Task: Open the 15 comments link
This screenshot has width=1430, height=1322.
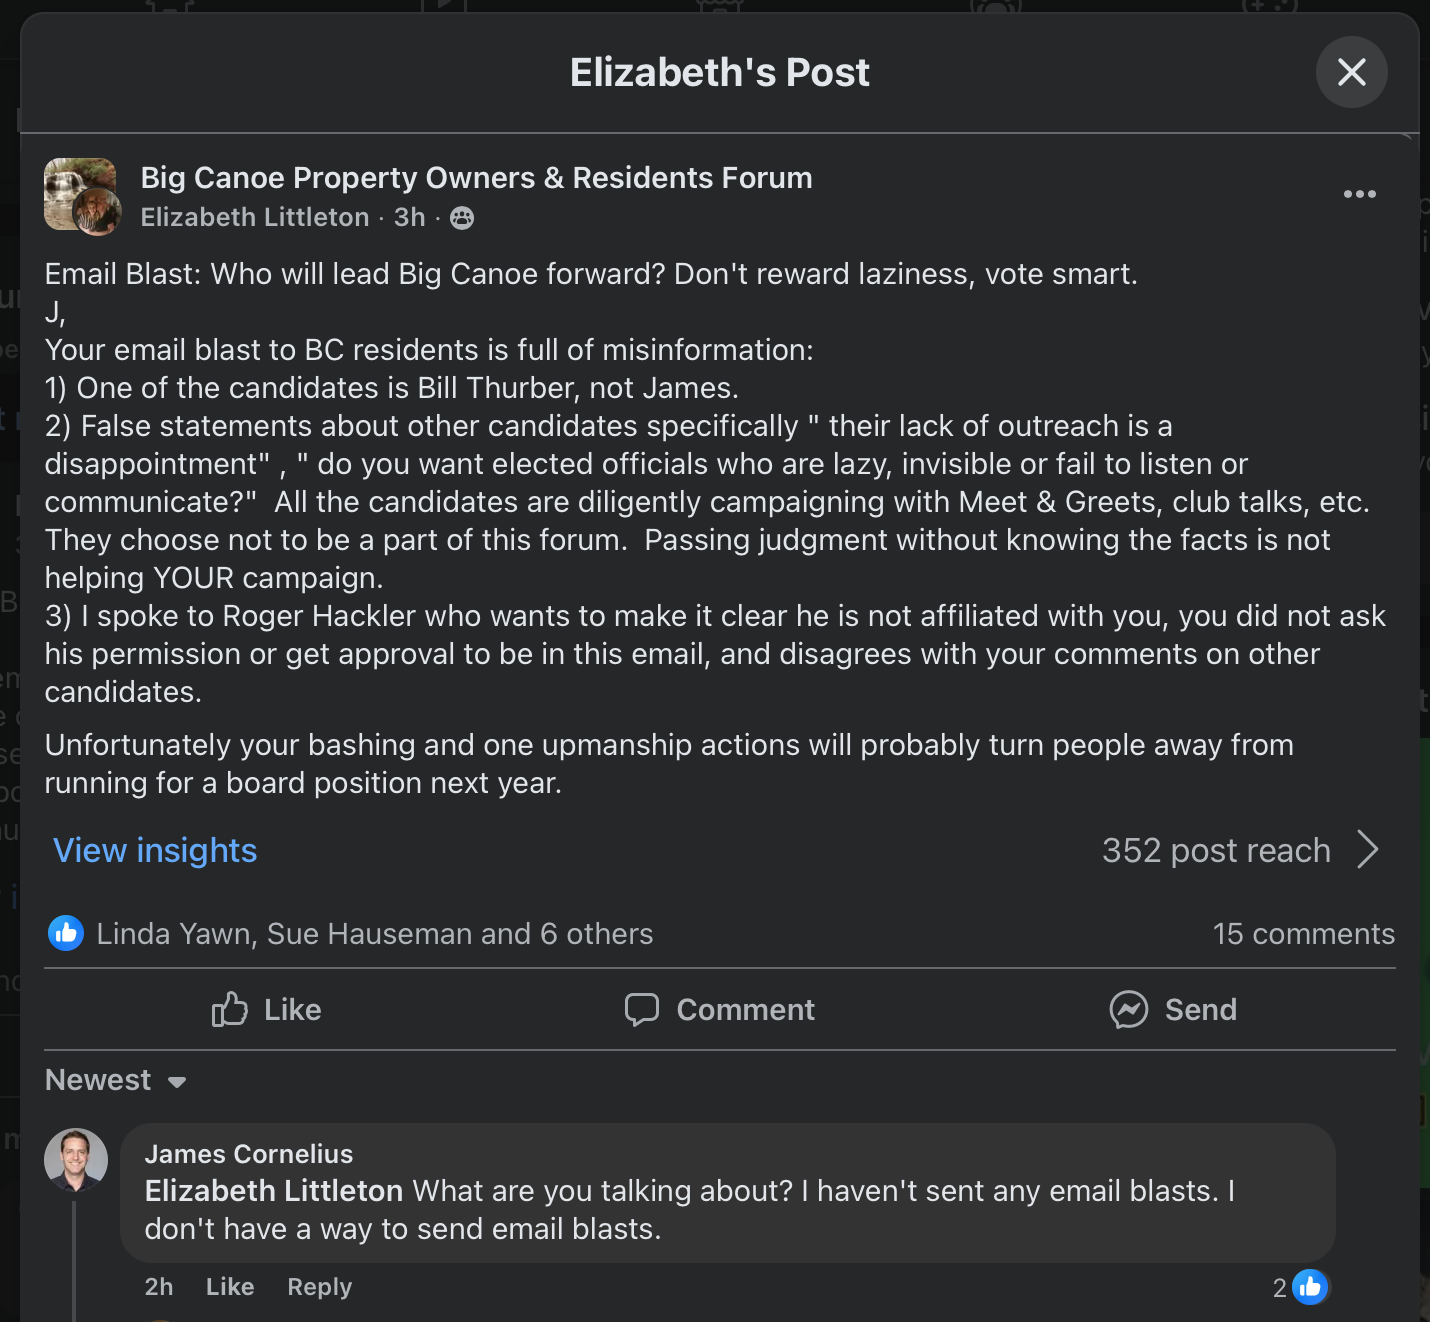Action: pyautogui.click(x=1303, y=934)
